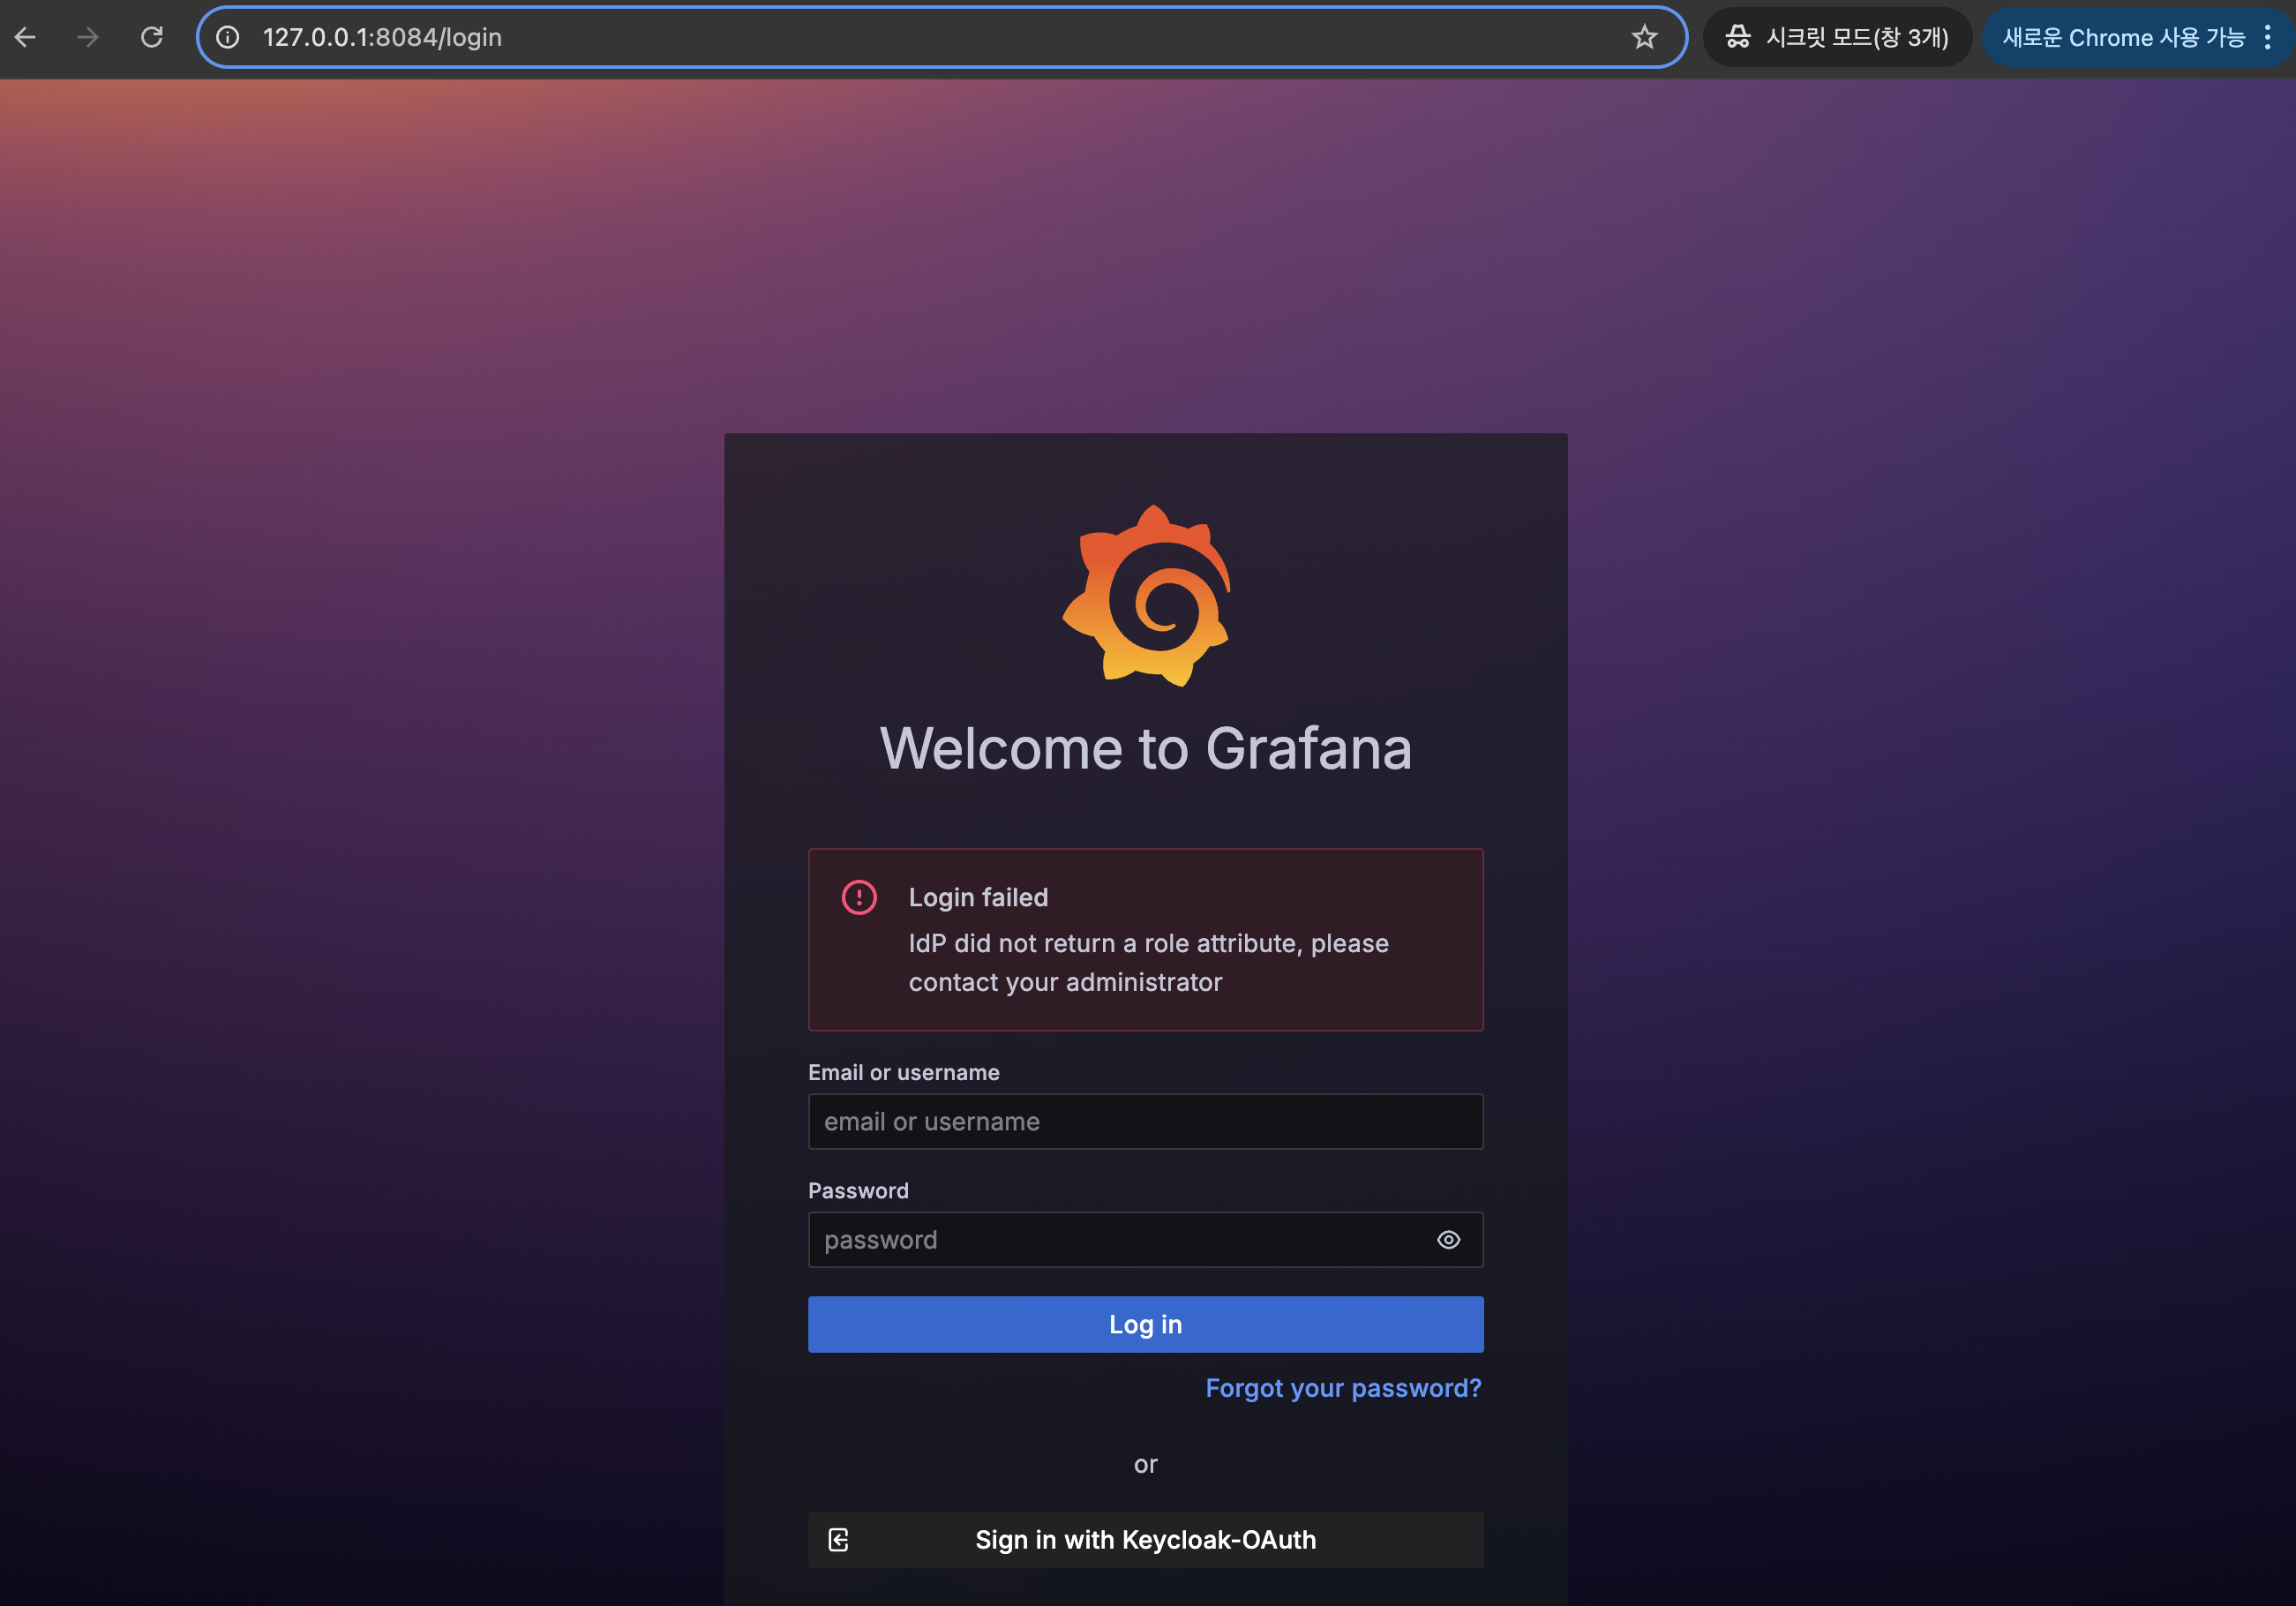Viewport: 2296px width, 1606px height.
Task: Click the Keycloak sign-in arrow icon
Action: click(838, 1540)
